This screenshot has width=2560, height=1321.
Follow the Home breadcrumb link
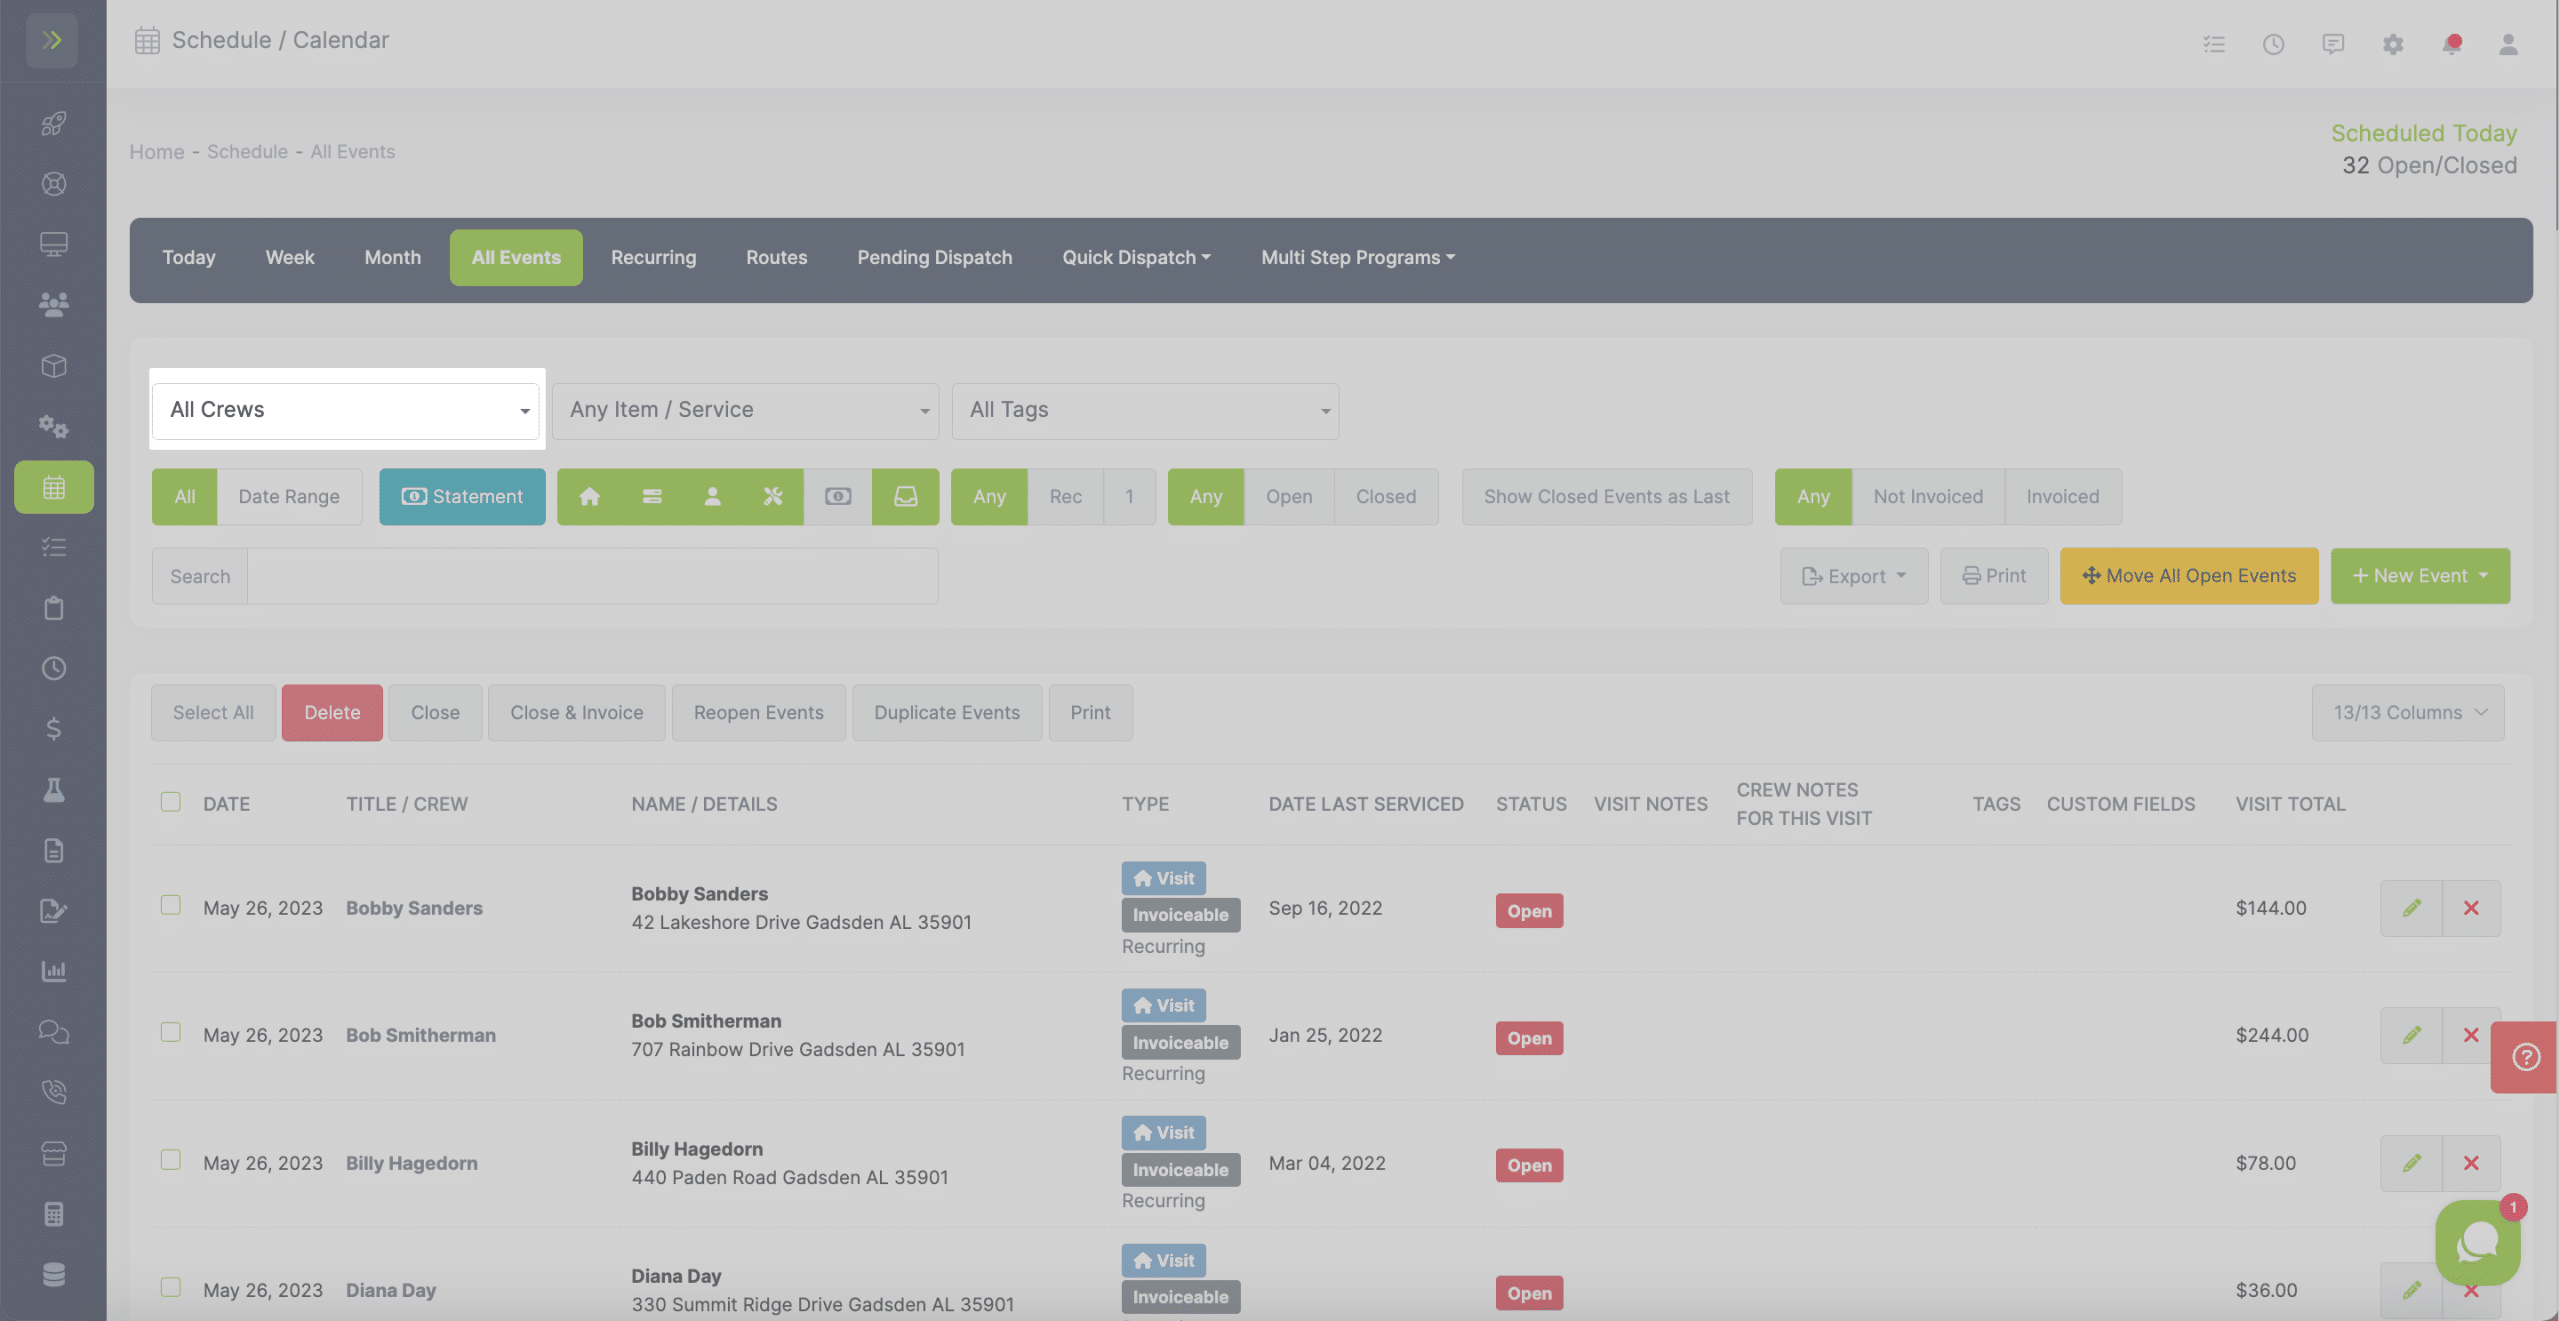[157, 152]
